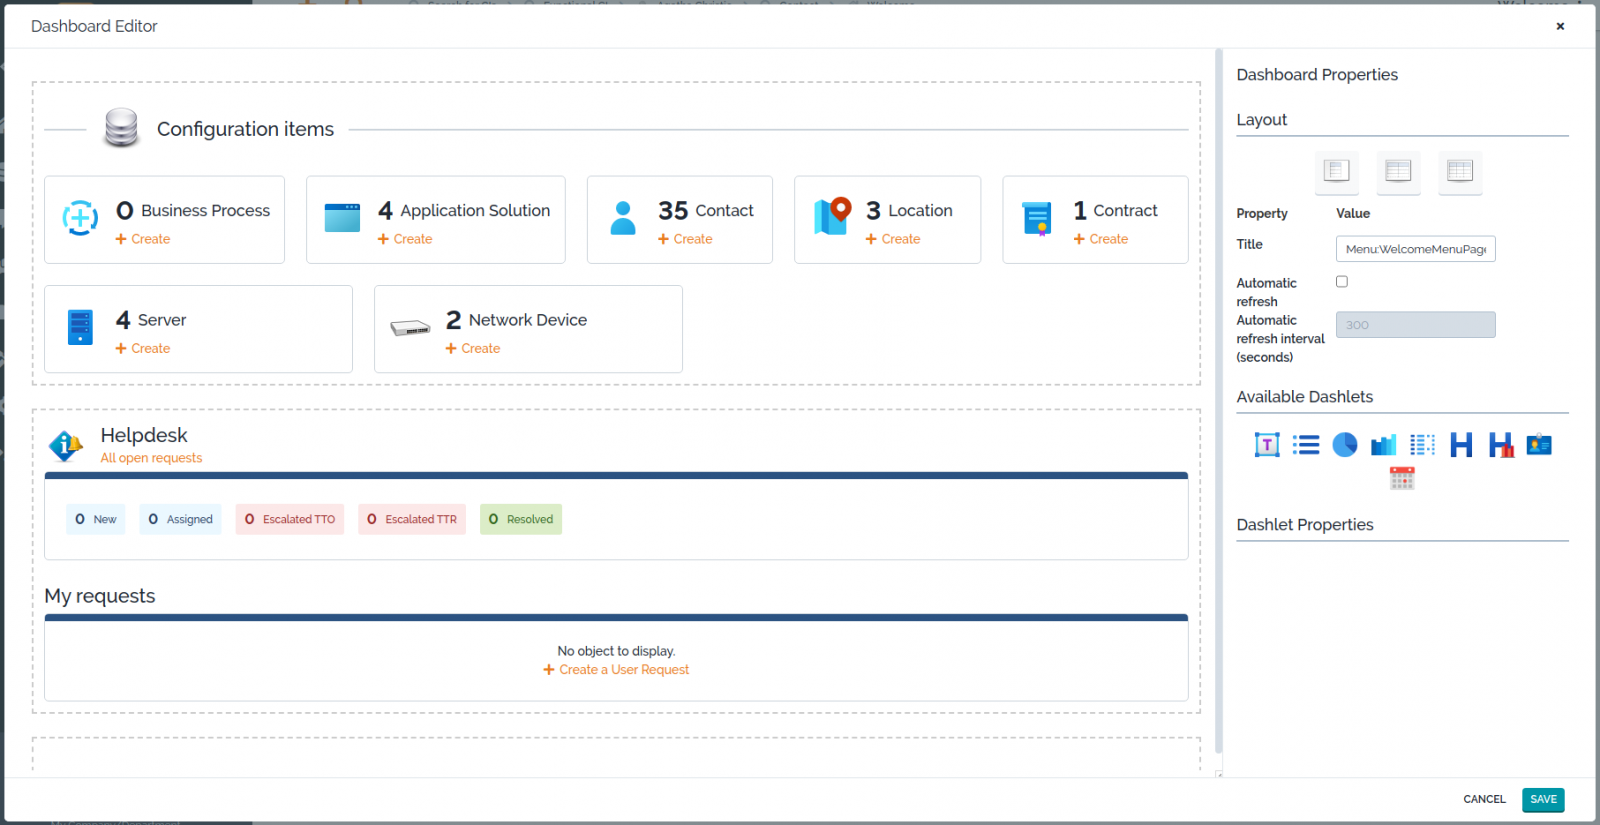Select the Escalated TTO status badge
This screenshot has width=1600, height=825.
click(x=290, y=519)
